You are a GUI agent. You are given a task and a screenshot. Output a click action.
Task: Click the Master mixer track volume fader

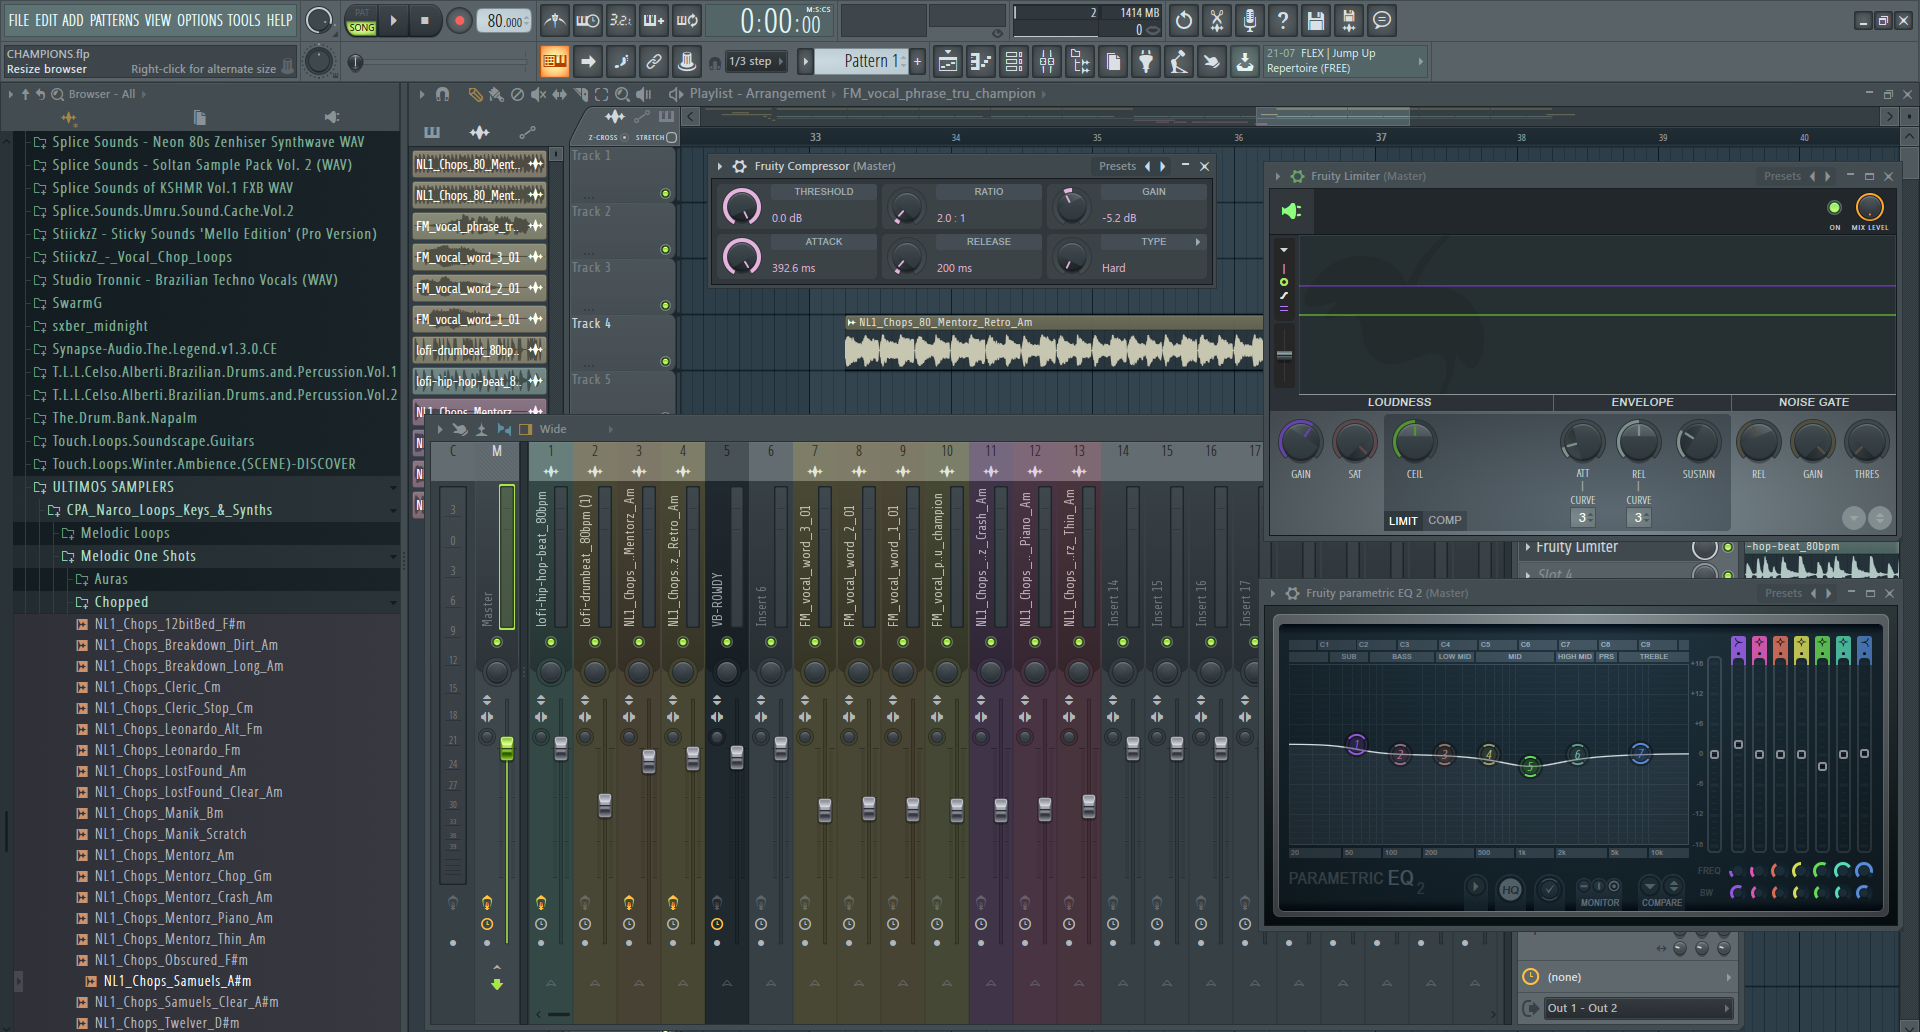point(507,748)
